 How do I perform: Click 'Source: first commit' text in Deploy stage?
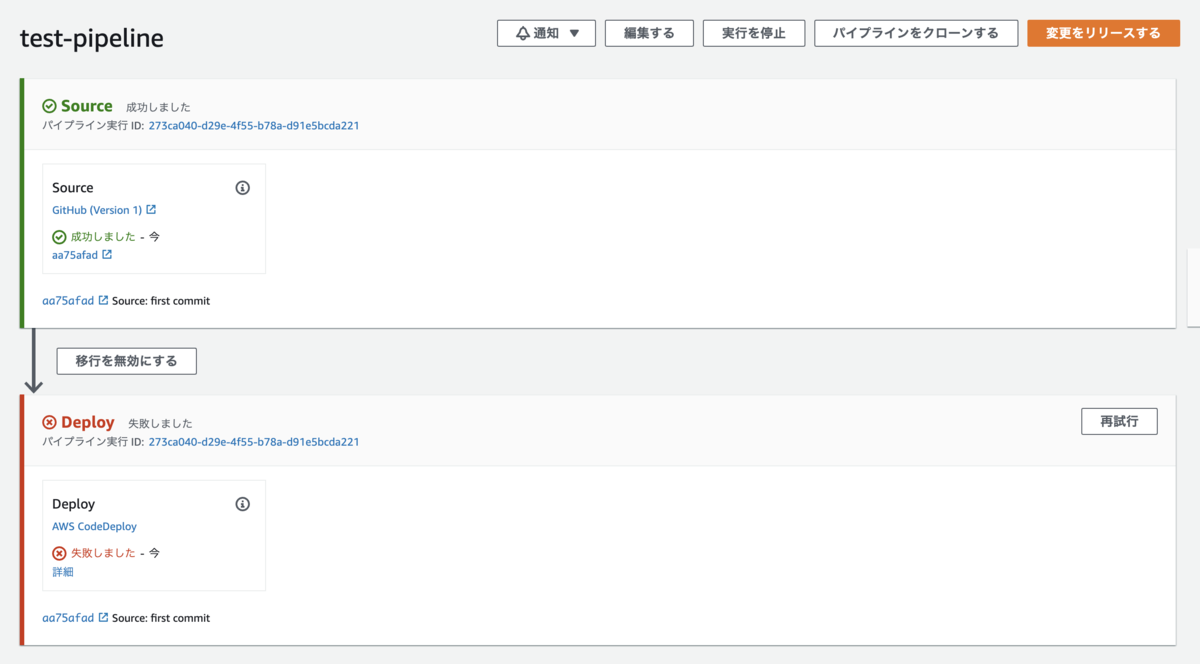click(161, 618)
